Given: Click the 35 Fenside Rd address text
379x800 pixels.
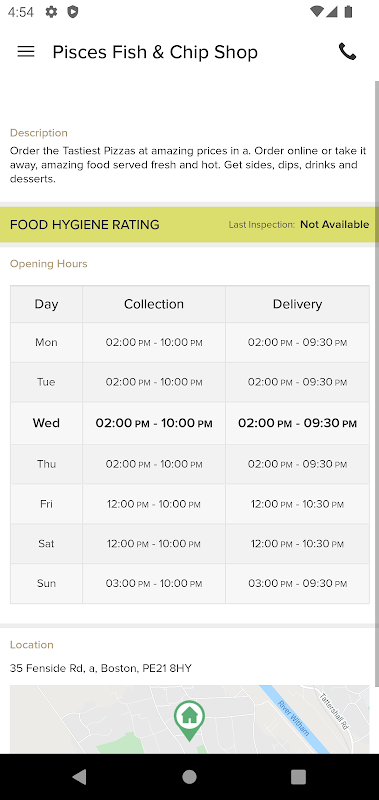Looking at the screenshot, I should pyautogui.click(x=100, y=668).
